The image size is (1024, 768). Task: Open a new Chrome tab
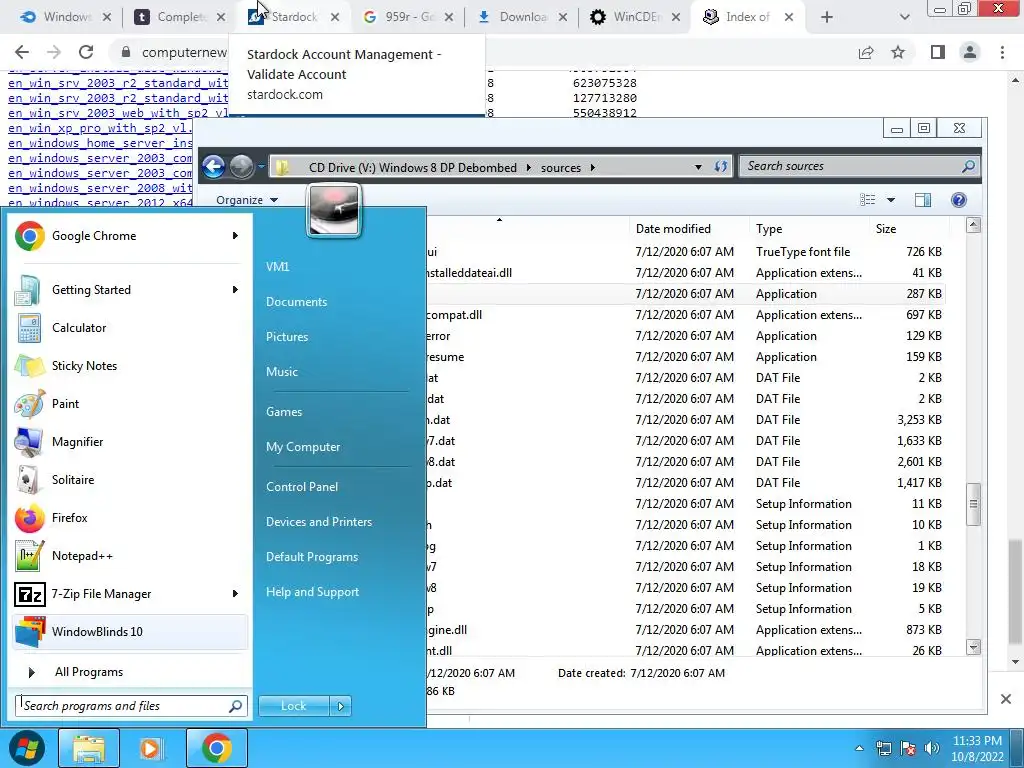pos(827,17)
